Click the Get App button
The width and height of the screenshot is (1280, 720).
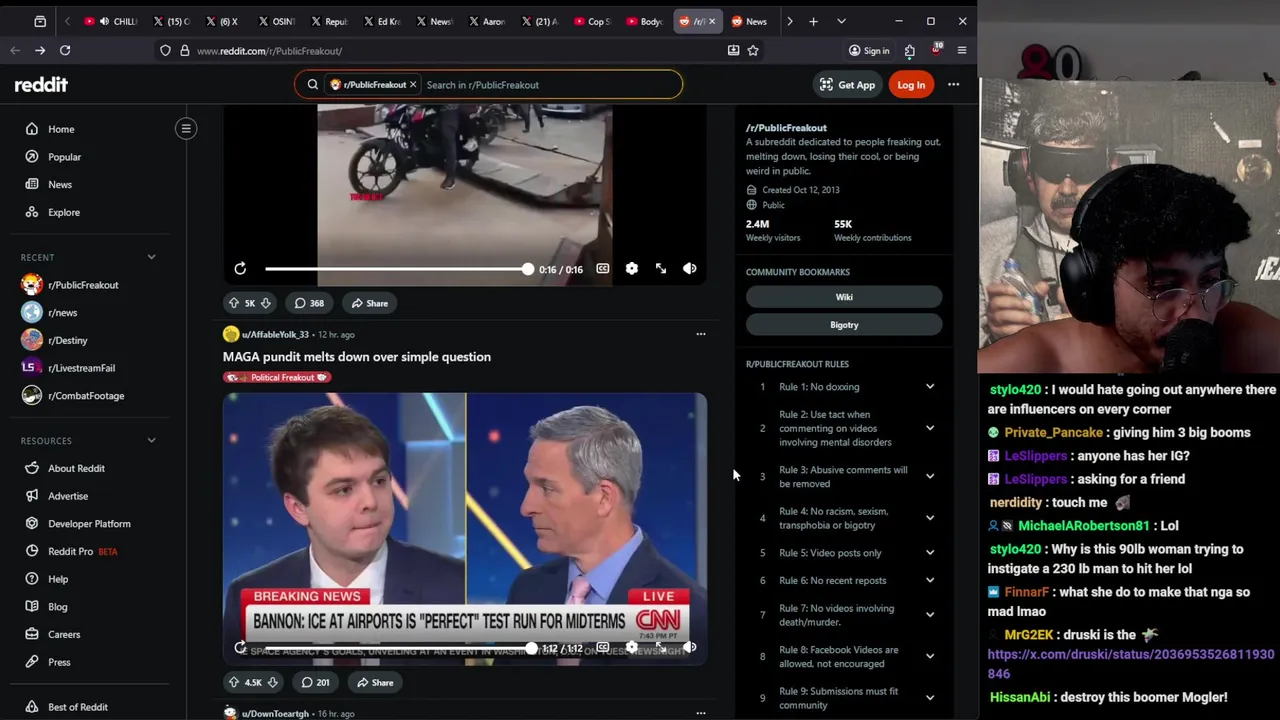pos(847,85)
